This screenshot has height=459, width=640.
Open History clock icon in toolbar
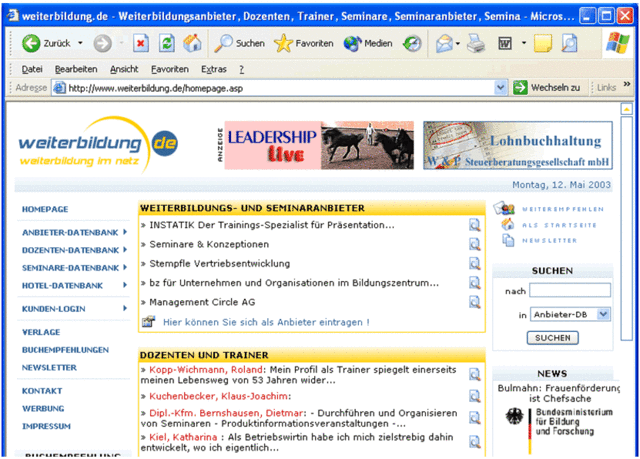click(412, 43)
